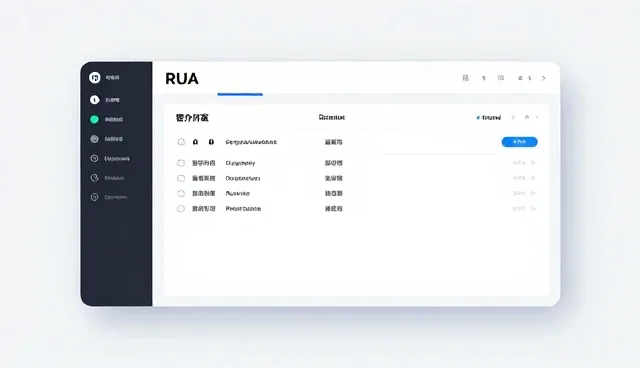The image size is (640, 368).
Task: Click the blue-dot status label in the panel header
Action: pyautogui.click(x=489, y=117)
